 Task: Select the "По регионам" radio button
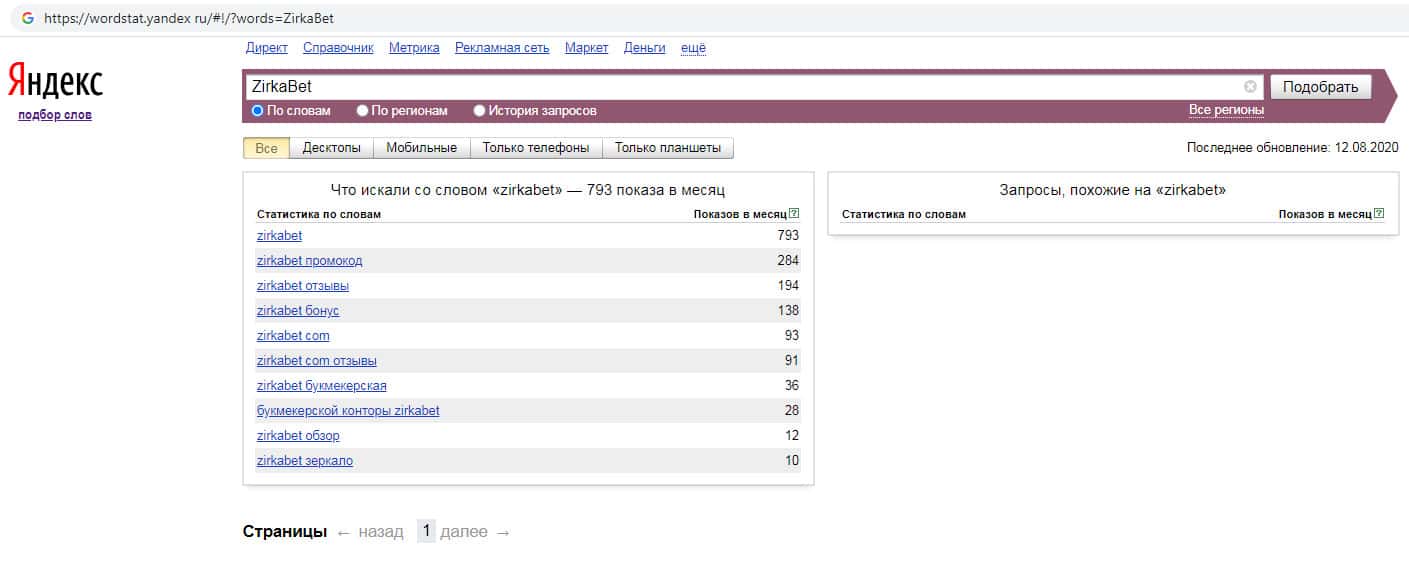pos(363,111)
